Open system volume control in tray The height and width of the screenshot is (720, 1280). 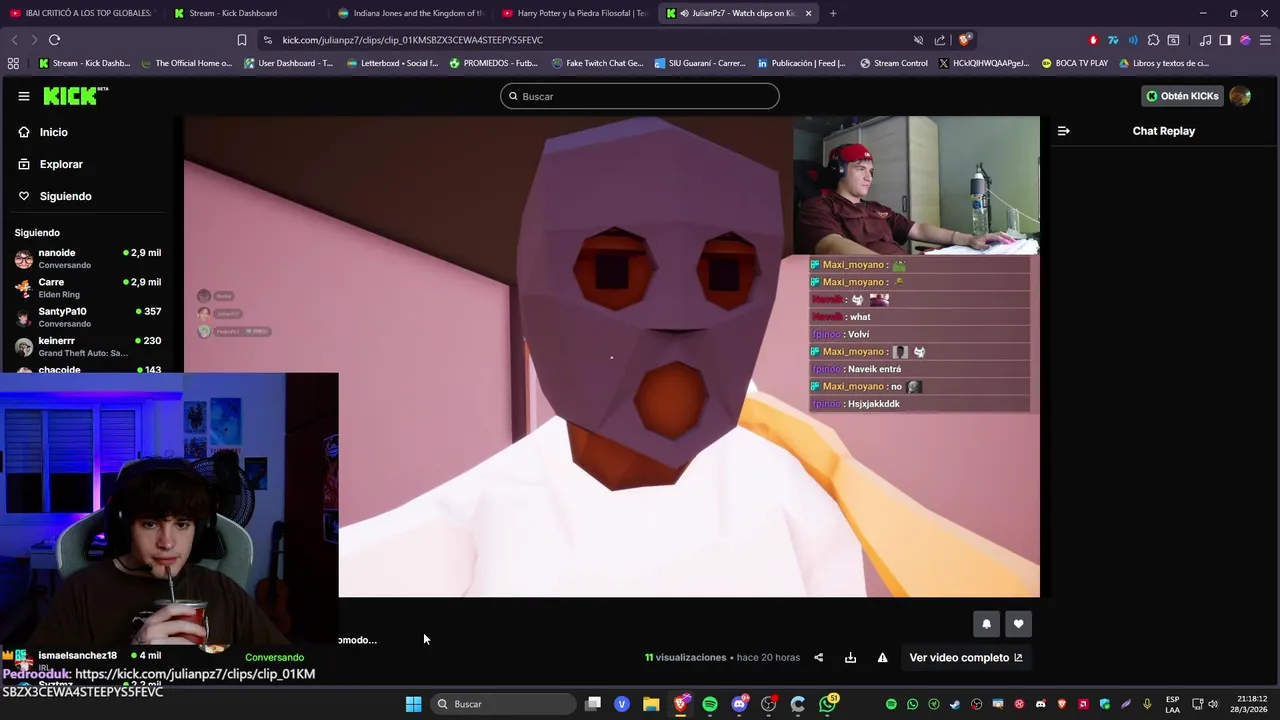(x=1213, y=704)
